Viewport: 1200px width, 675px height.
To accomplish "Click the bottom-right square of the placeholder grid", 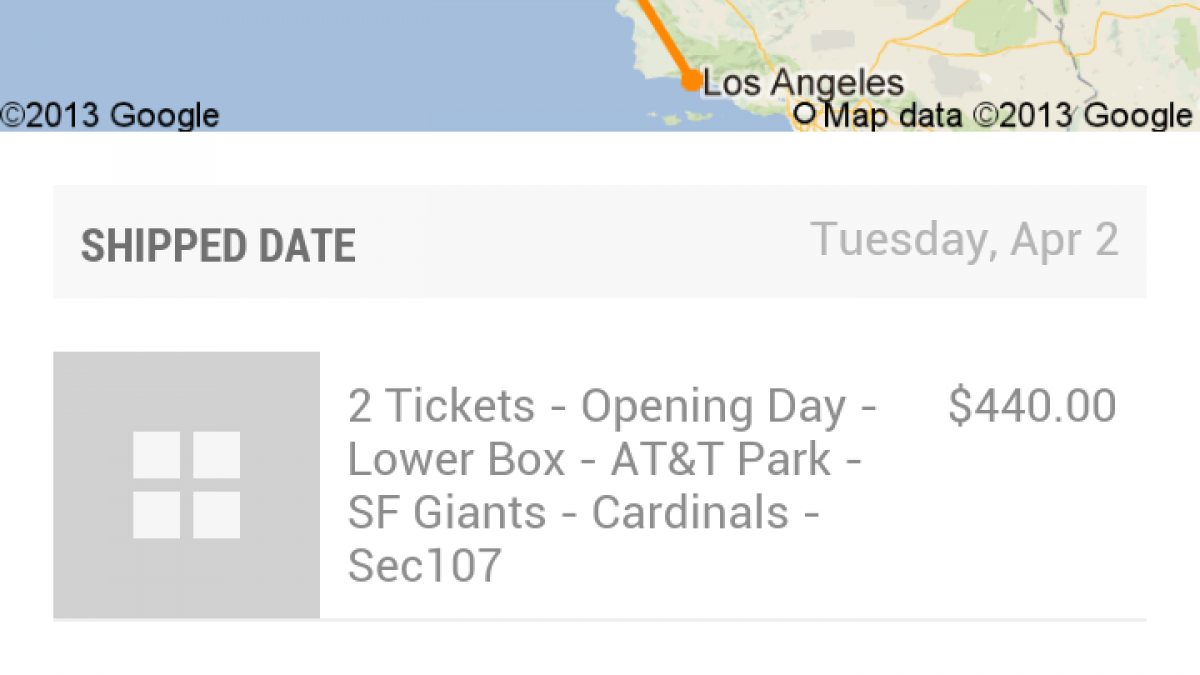I will coord(216,515).
